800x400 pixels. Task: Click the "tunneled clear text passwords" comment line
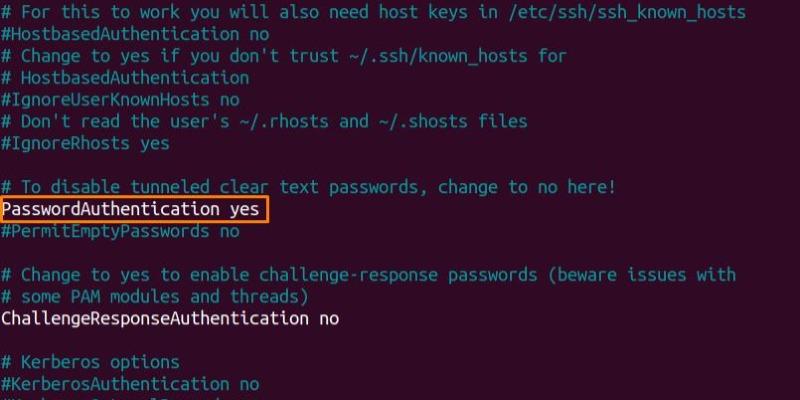pos(300,187)
